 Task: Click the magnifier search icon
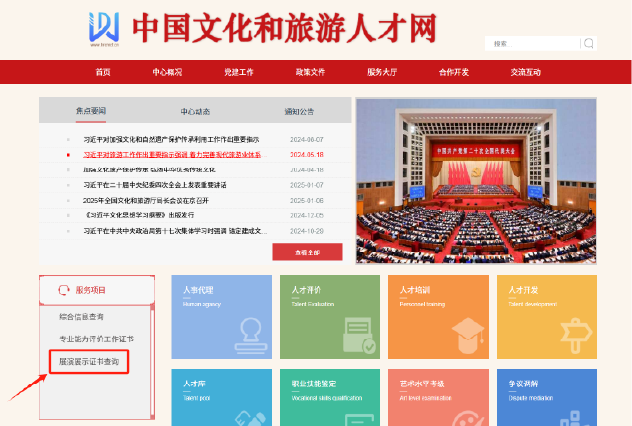tap(588, 43)
